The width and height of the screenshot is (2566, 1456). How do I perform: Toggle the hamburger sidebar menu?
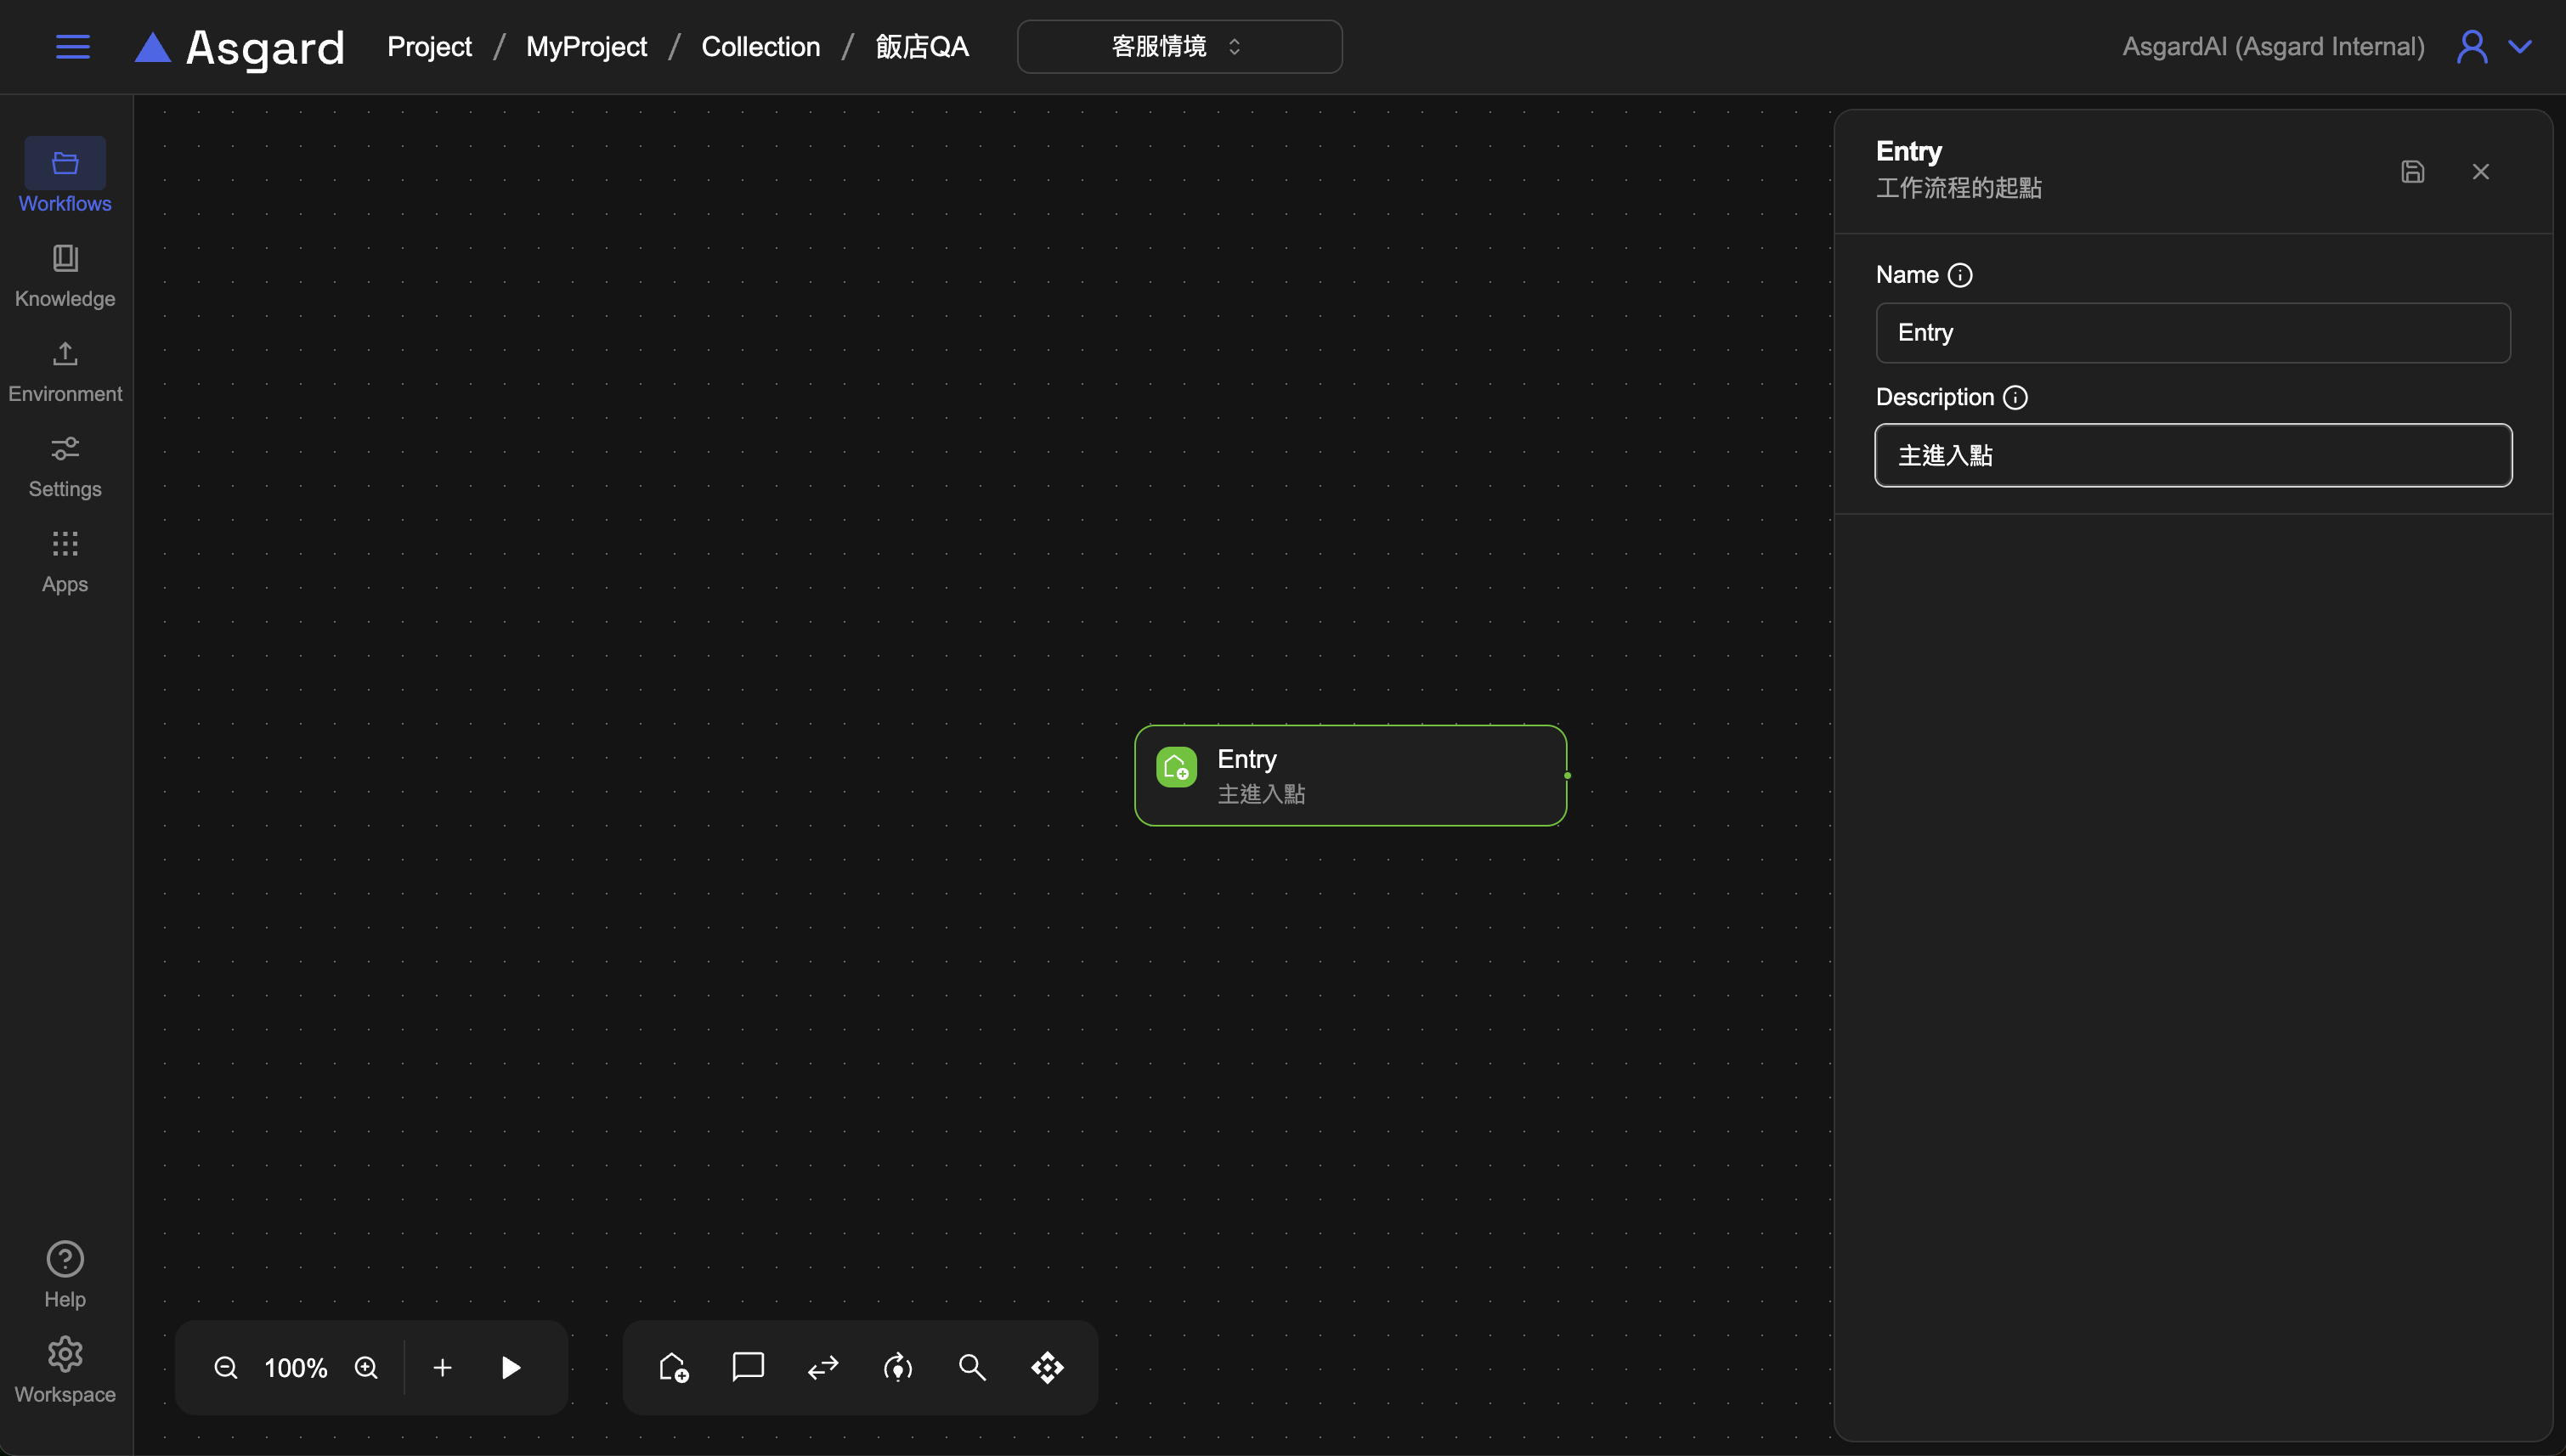tap(72, 47)
